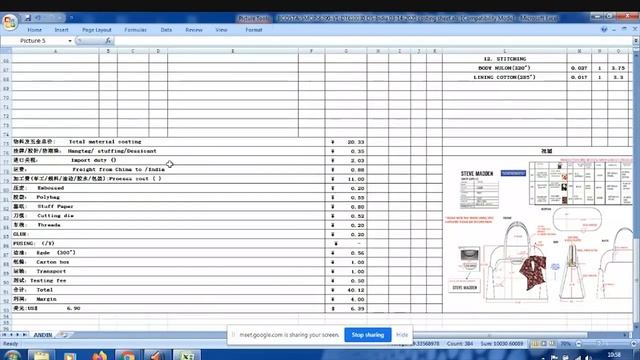Click 'Hangtag/ stuffing/Dessicant' cell
640x360 pixels.
click(x=112, y=151)
